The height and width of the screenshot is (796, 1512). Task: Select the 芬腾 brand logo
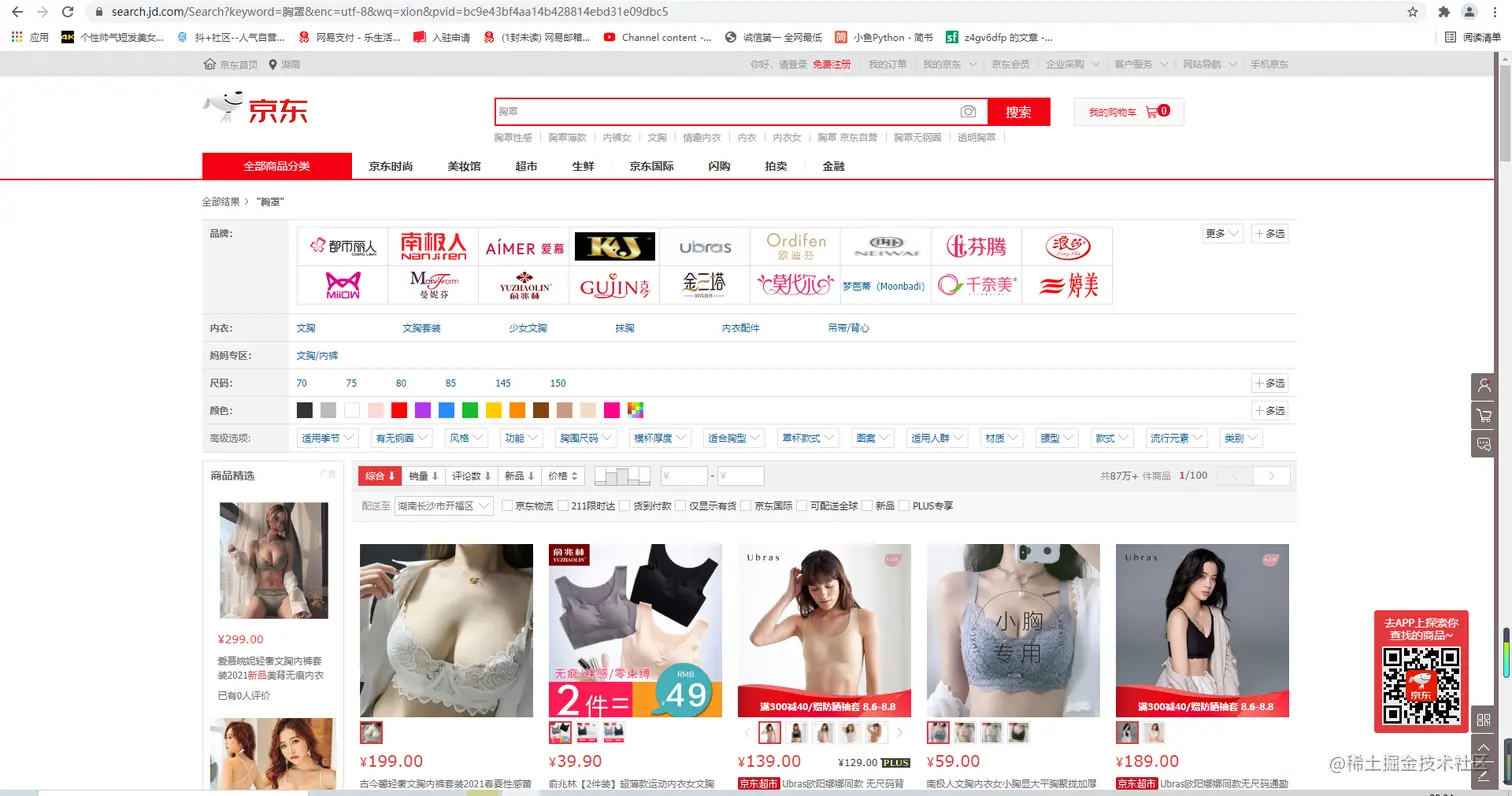pos(977,246)
